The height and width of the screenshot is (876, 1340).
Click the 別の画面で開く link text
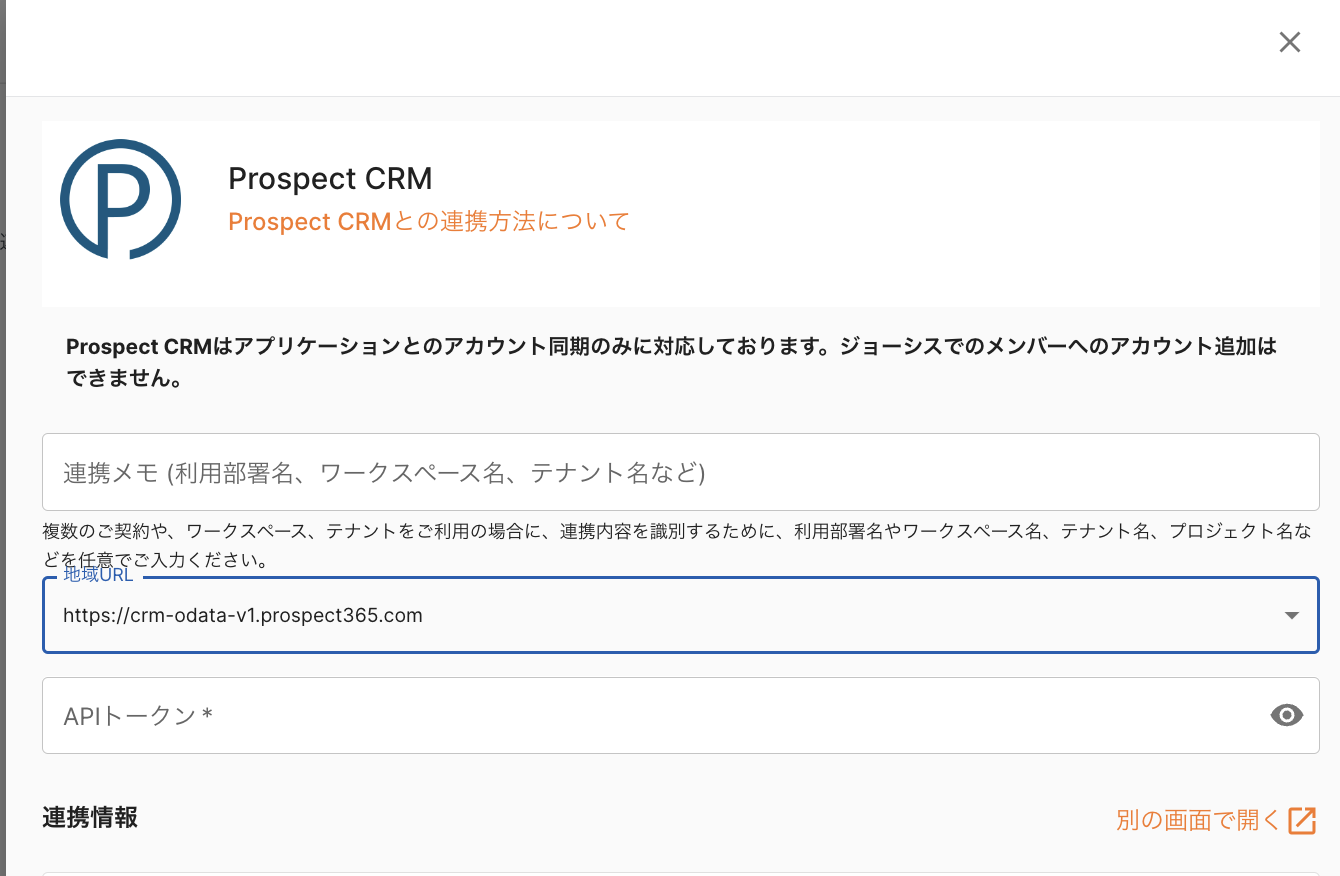click(x=1198, y=821)
